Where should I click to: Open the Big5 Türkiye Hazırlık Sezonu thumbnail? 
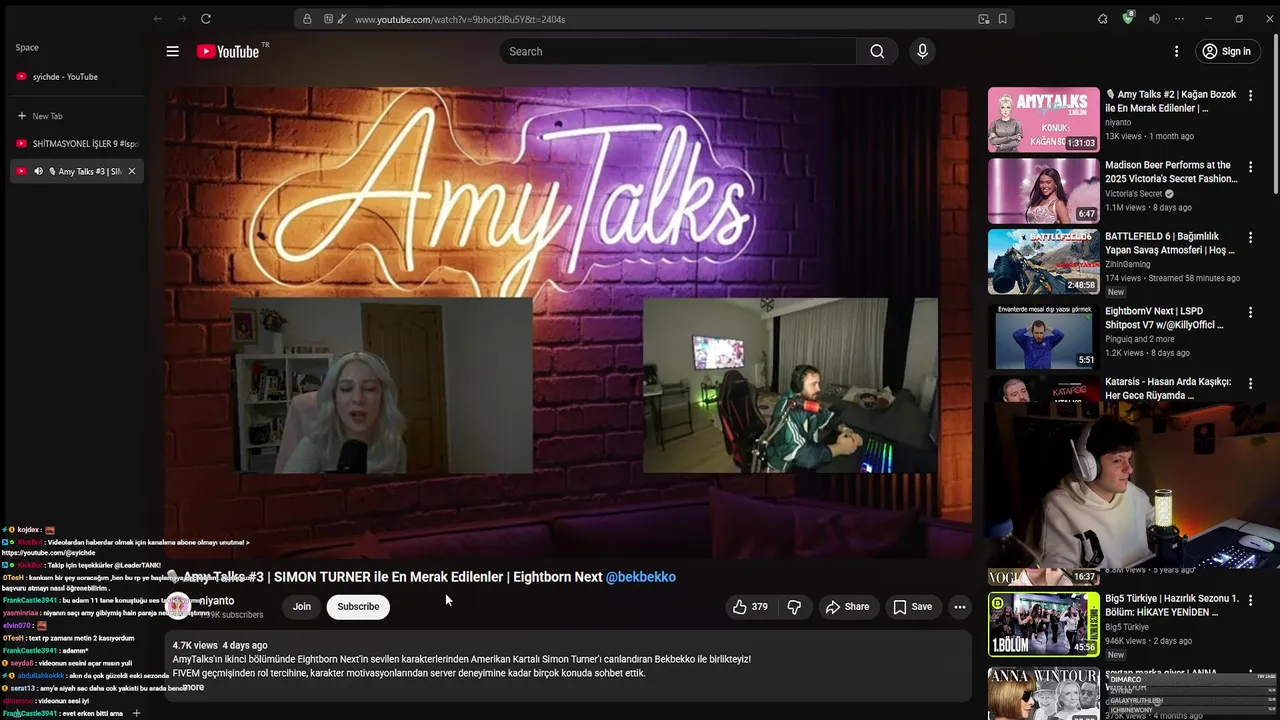(1043, 624)
